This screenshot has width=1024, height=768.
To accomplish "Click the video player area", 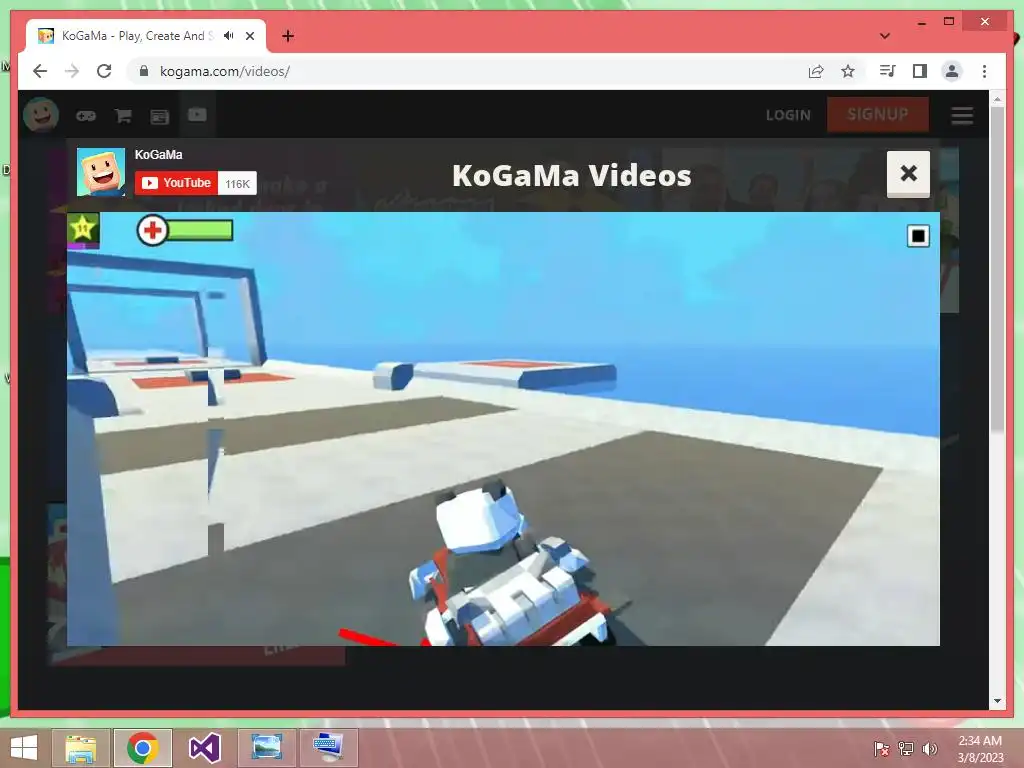I will (503, 428).
